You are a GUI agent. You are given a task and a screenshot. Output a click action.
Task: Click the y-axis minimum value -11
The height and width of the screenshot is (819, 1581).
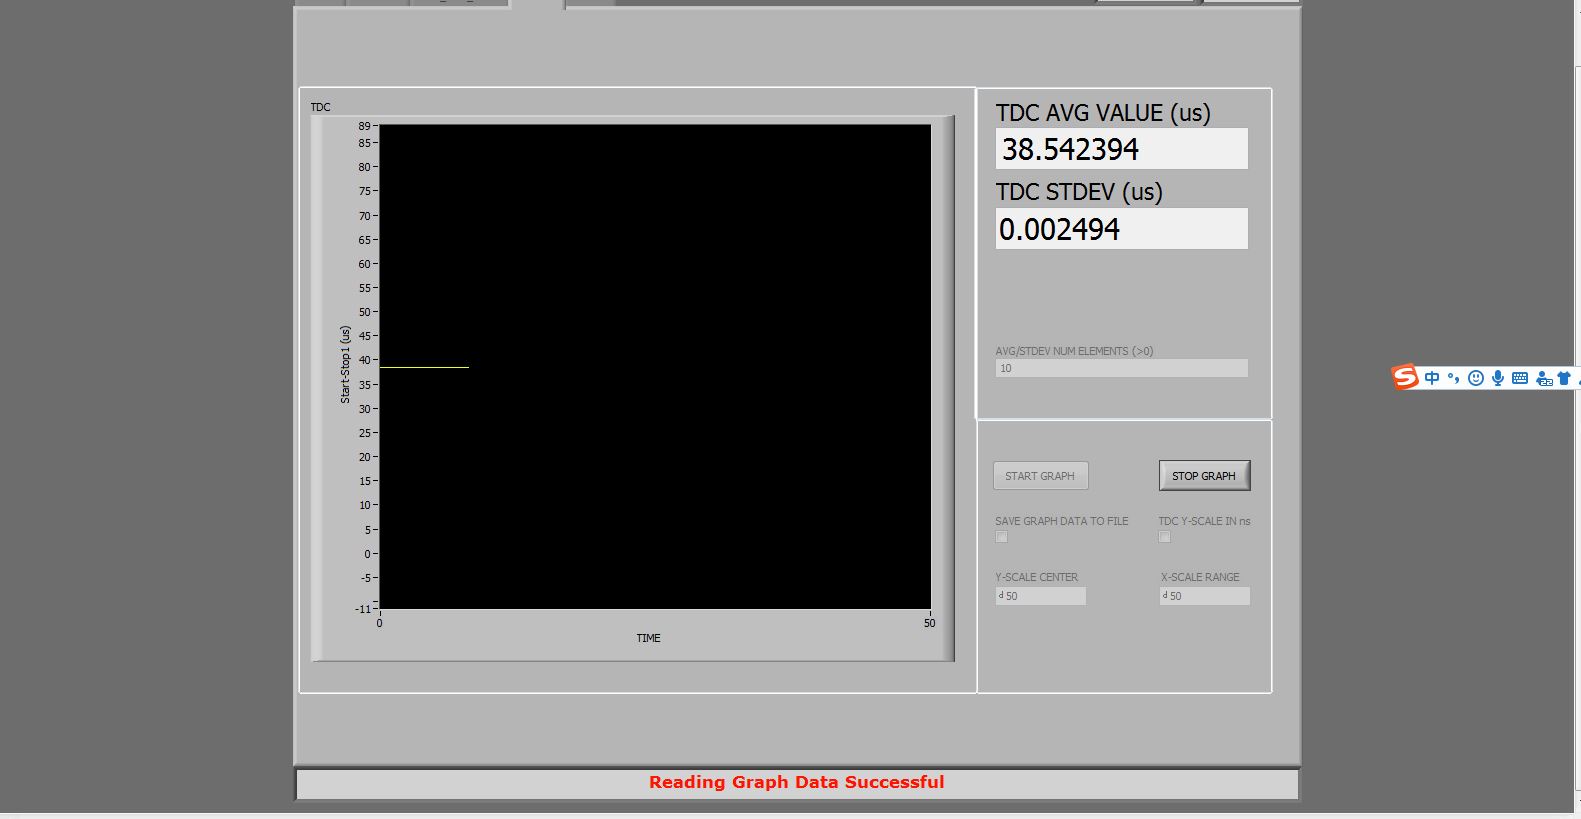click(x=362, y=608)
